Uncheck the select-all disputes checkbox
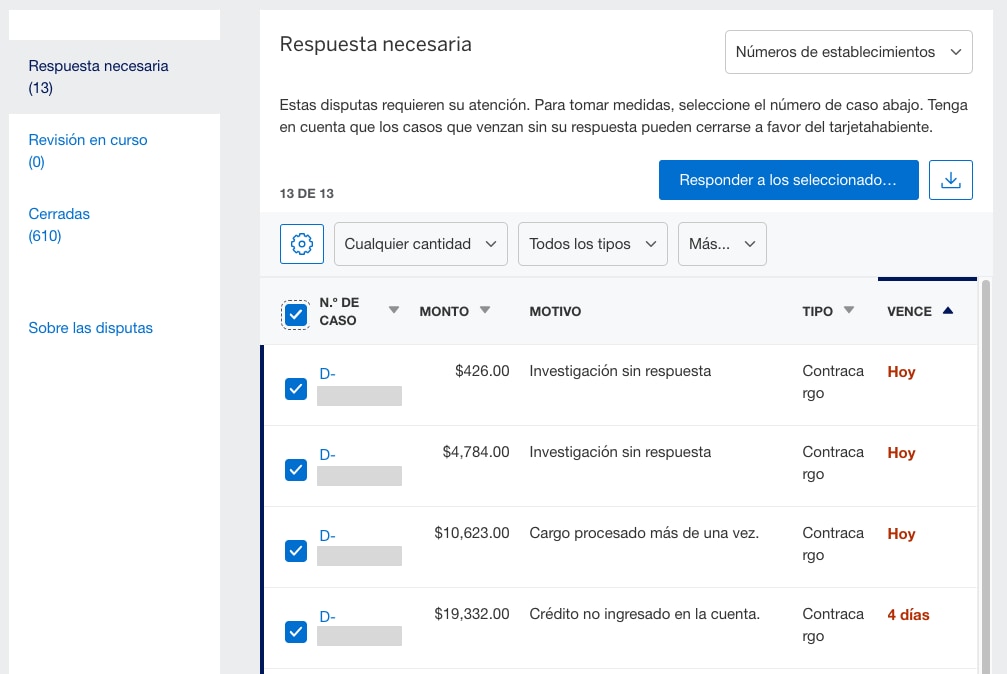Image resolution: width=1007 pixels, height=674 pixels. (295, 314)
